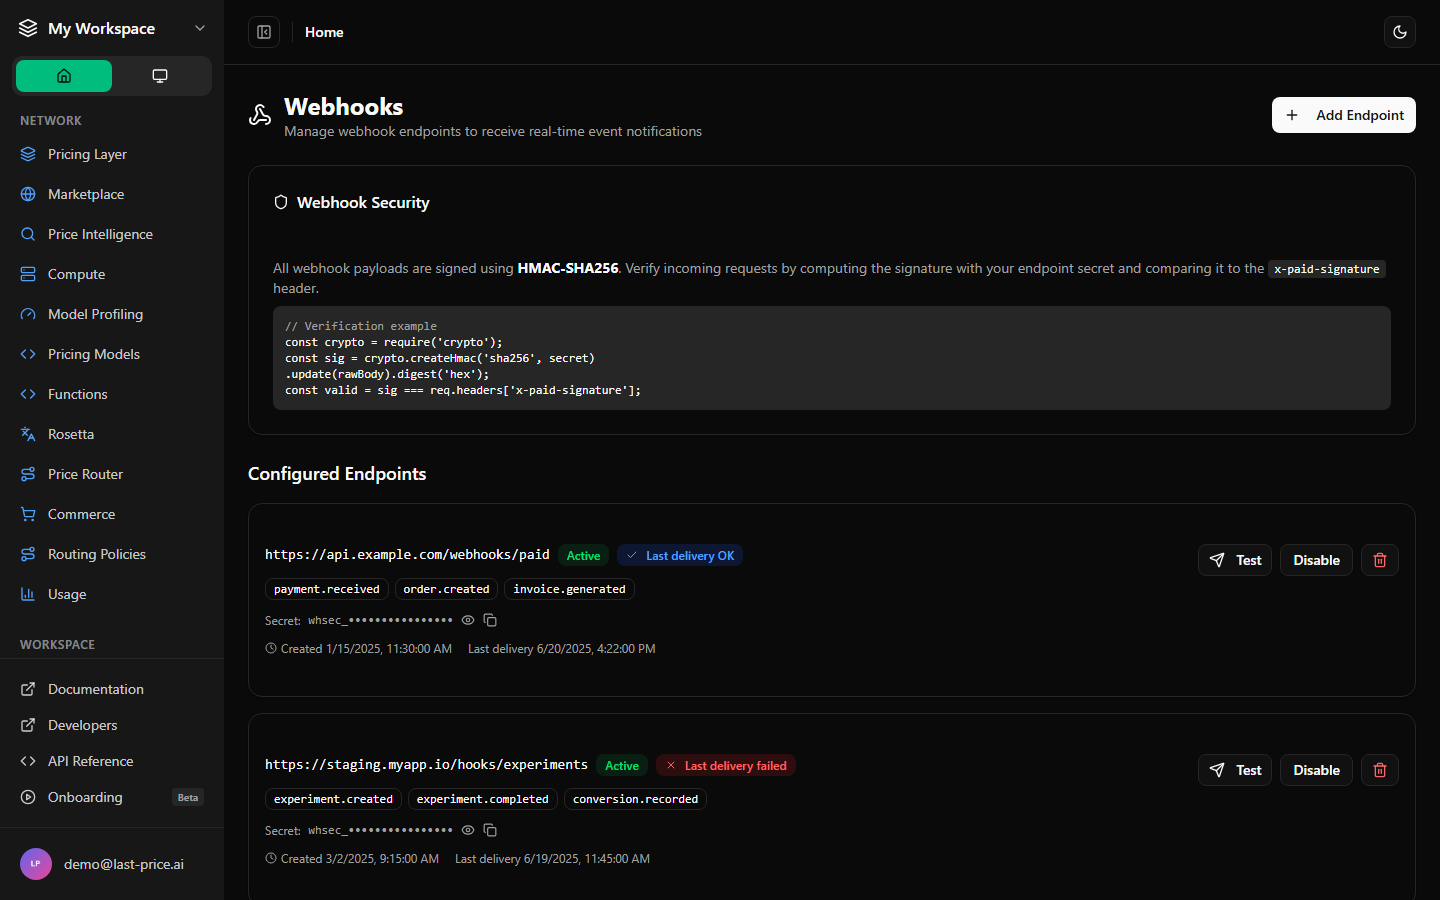1440x900 pixels.
Task: Switch to the home tab in sidebar
Action: [x=64, y=76]
